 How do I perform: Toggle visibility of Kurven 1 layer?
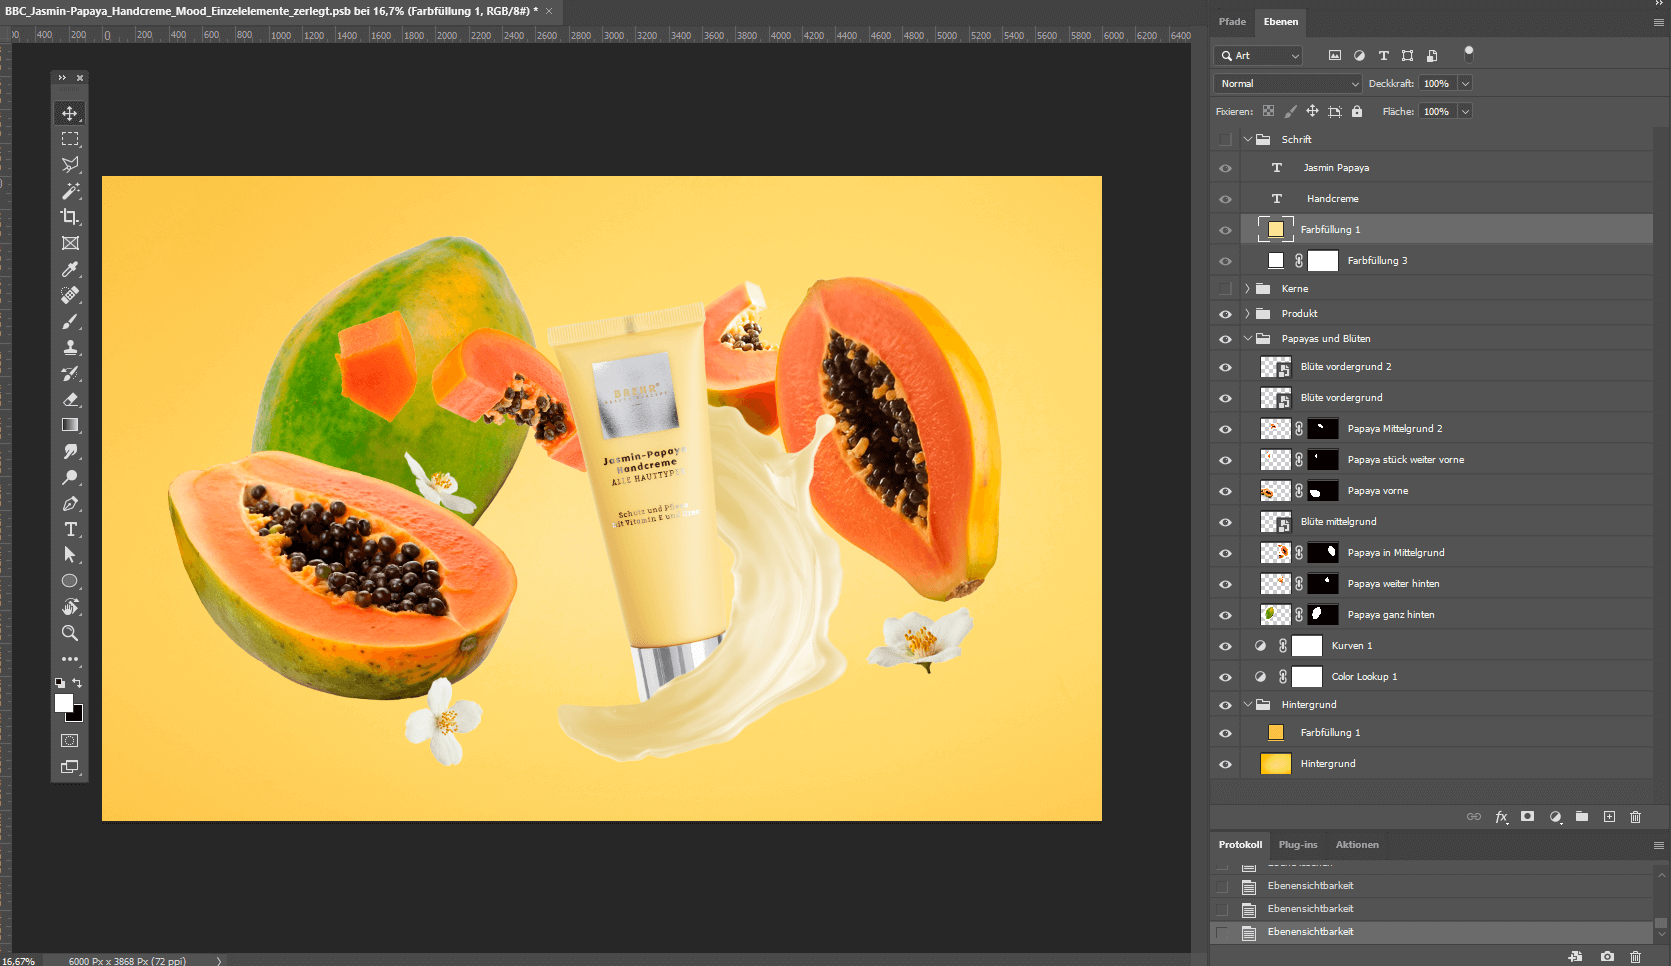[1225, 646]
